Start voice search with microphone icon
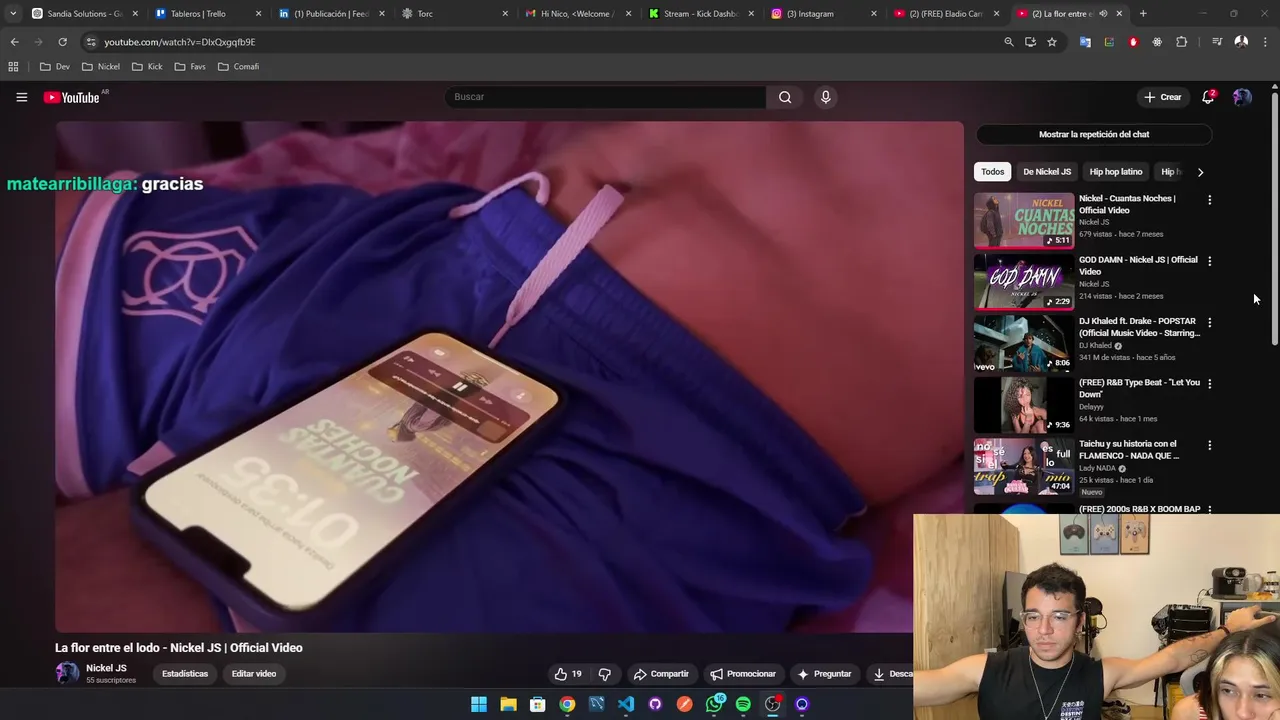Image resolution: width=1280 pixels, height=720 pixels. tap(825, 97)
